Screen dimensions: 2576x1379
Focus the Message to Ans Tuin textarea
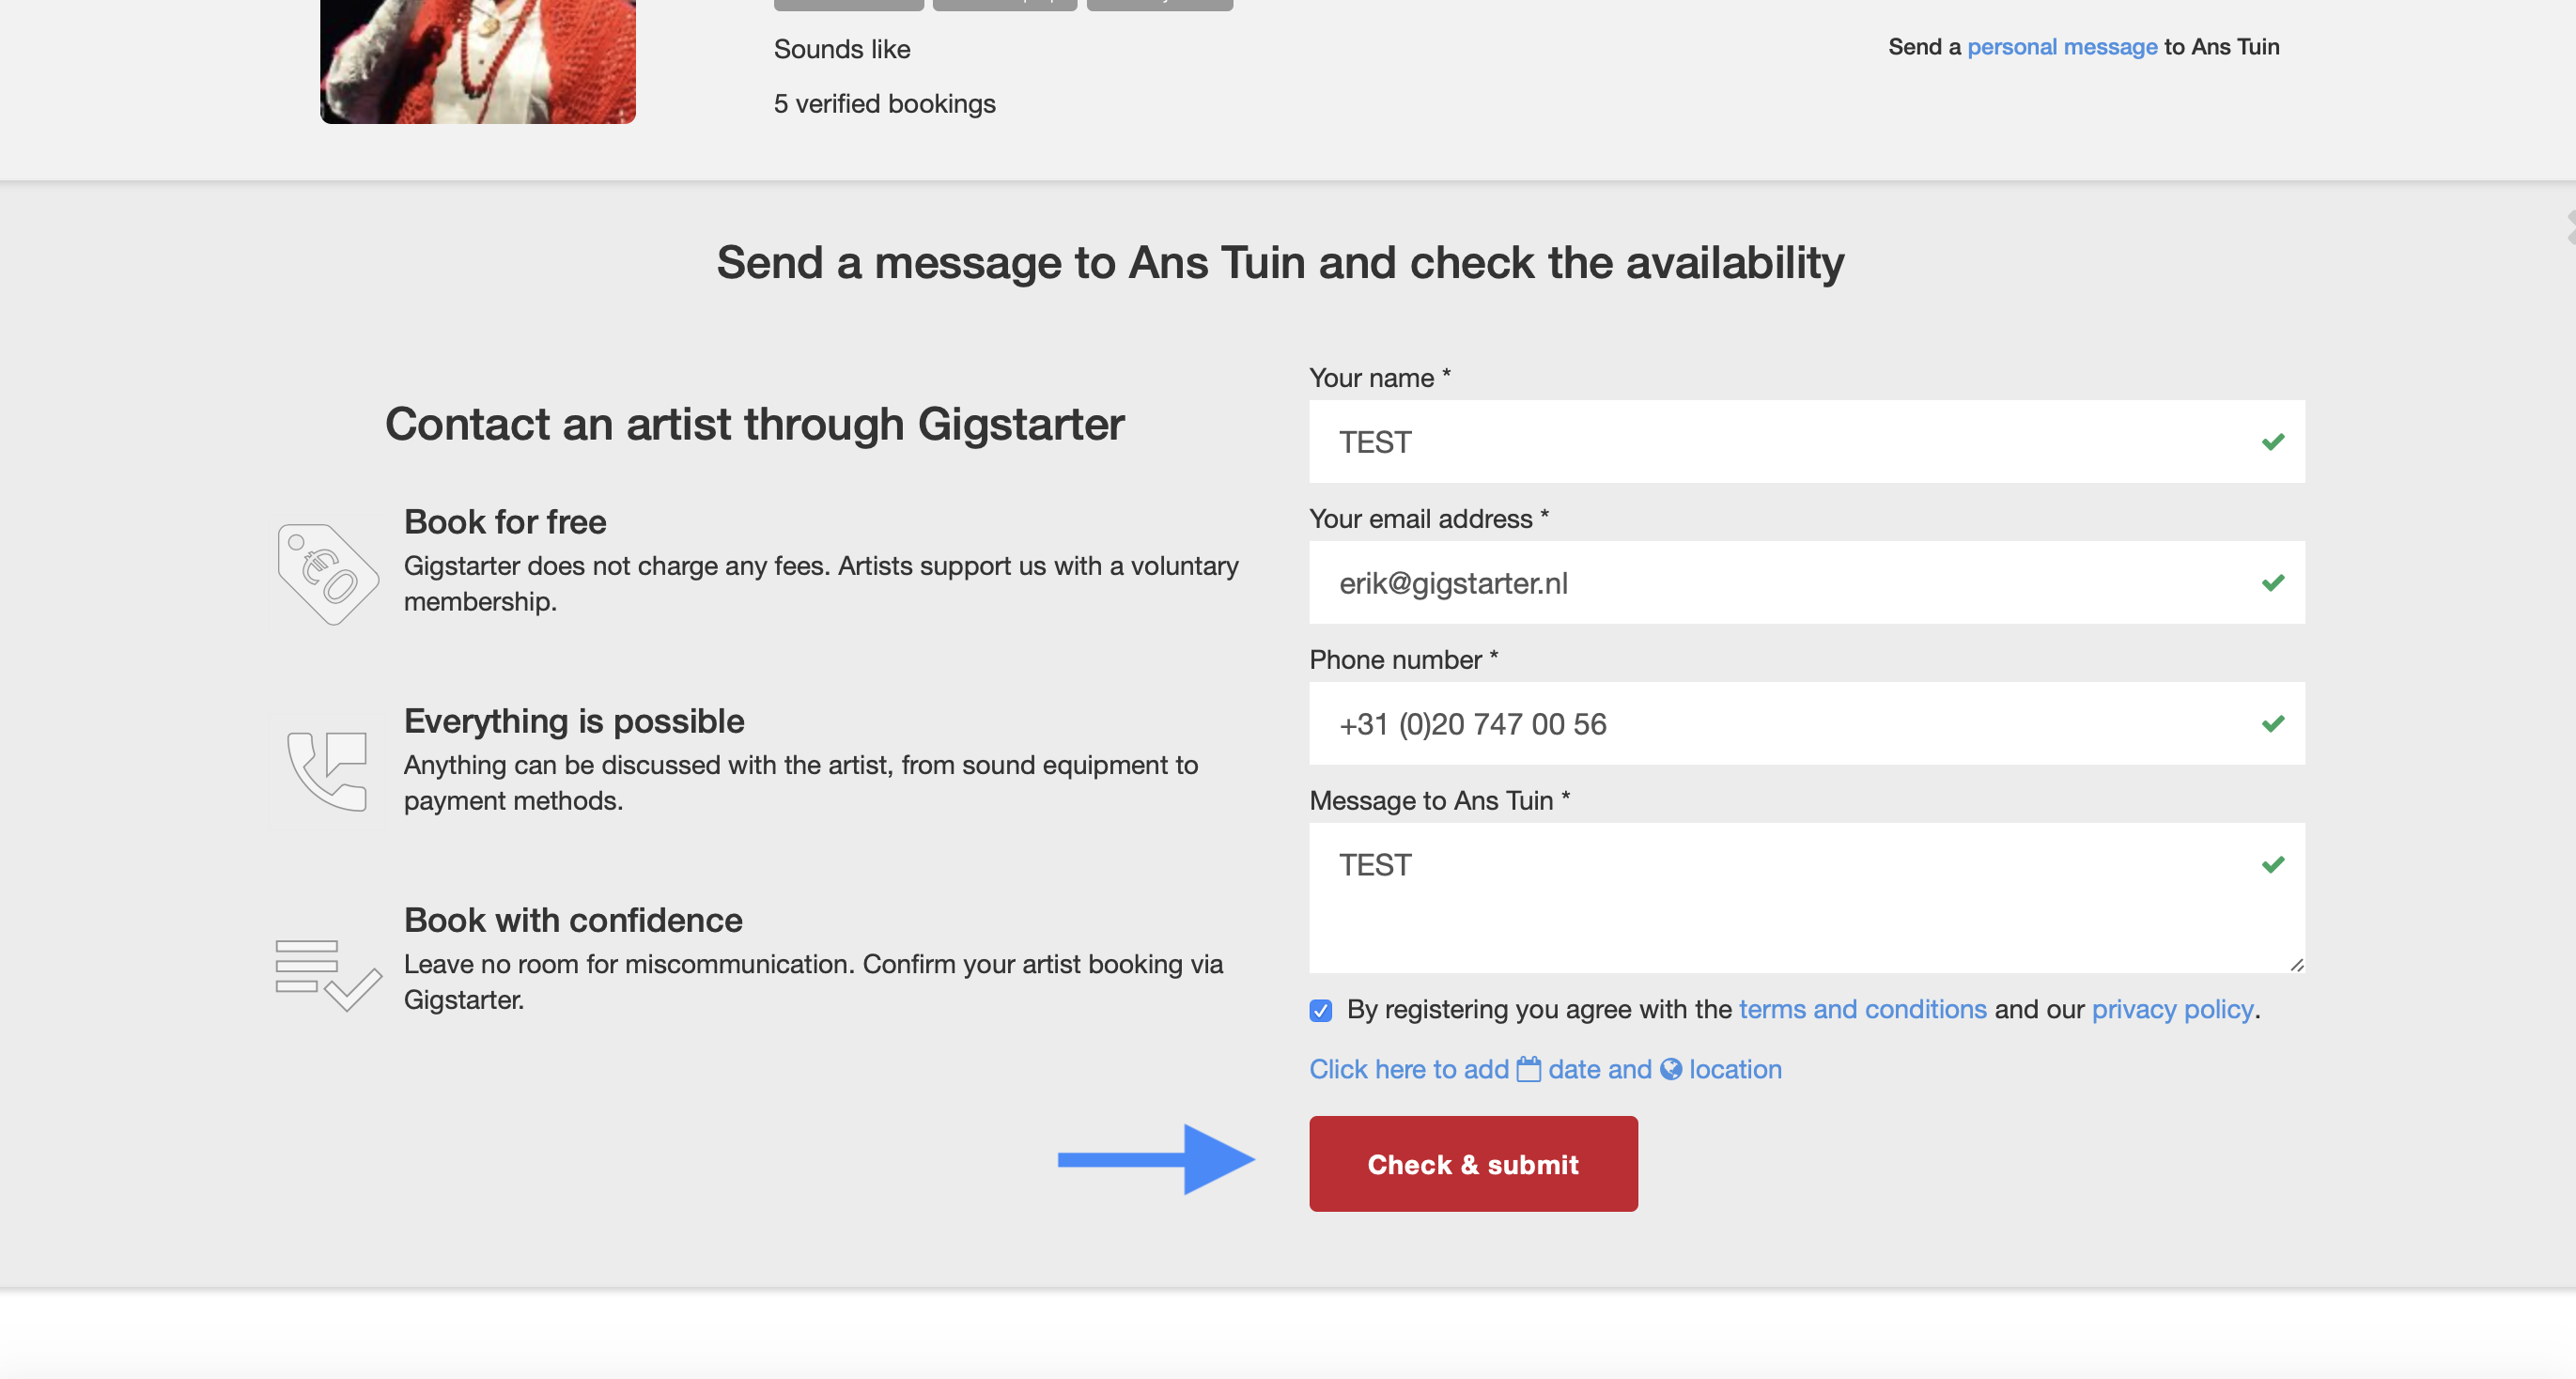[x=1806, y=897]
